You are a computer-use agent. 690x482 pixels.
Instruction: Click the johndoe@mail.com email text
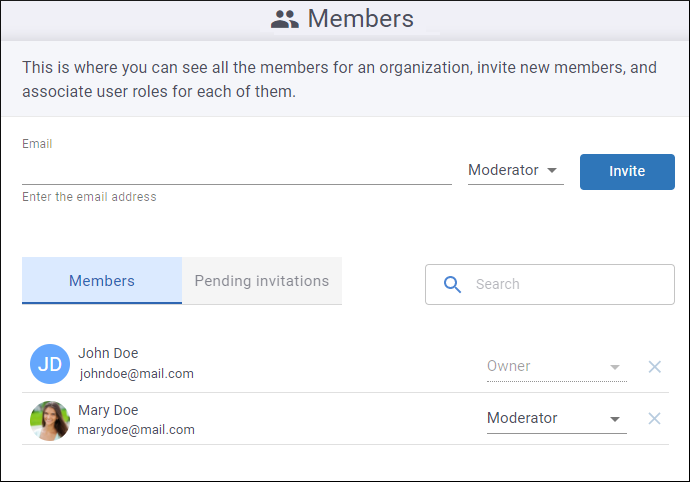click(136, 374)
